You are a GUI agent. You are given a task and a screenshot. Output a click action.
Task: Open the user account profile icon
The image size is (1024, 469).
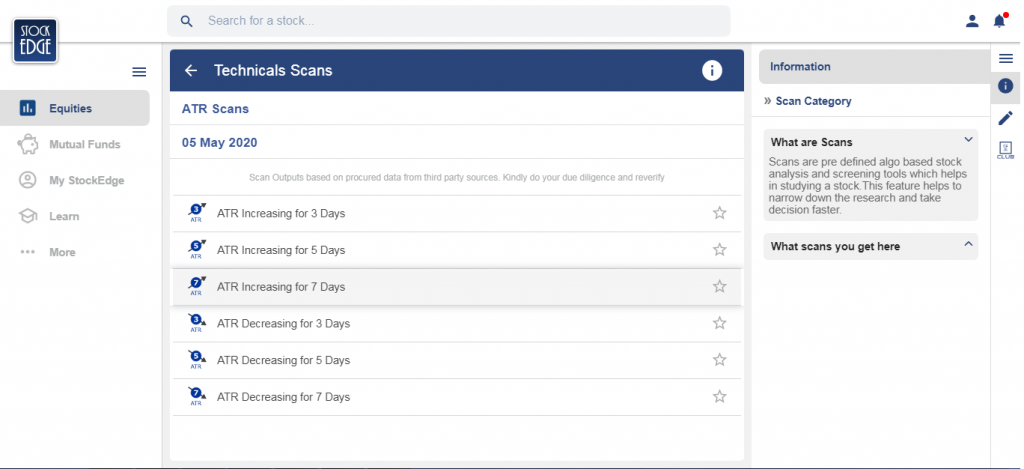[972, 21]
